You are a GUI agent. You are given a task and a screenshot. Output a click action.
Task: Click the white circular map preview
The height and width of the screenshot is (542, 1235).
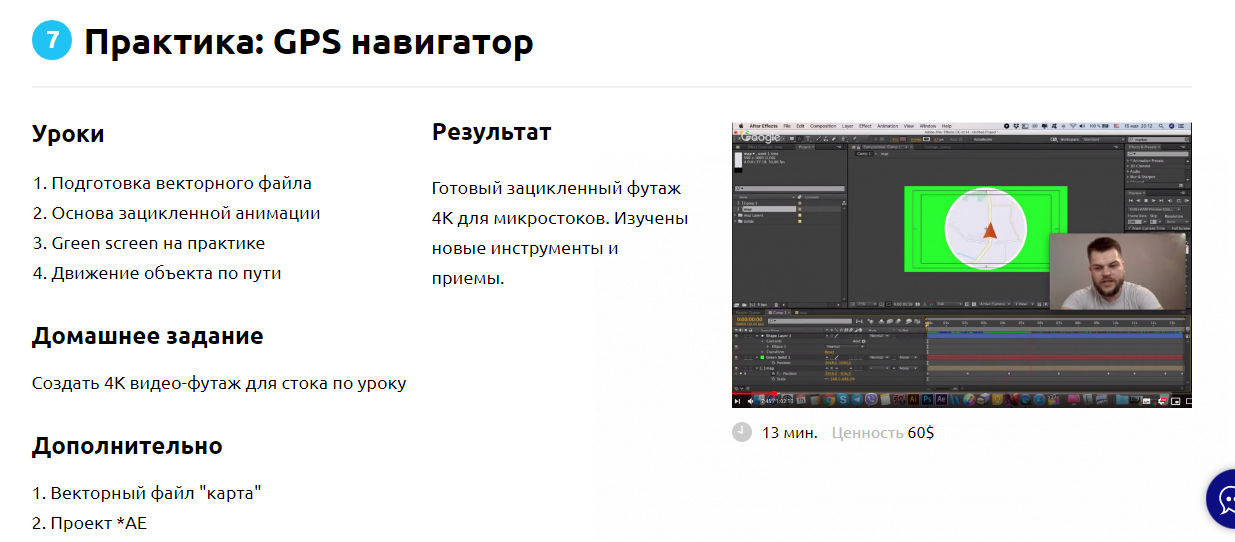(986, 228)
